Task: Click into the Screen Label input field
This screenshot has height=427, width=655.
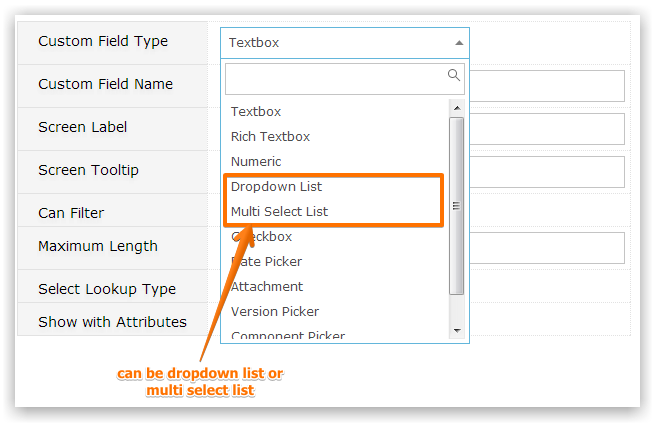Action: 547,129
